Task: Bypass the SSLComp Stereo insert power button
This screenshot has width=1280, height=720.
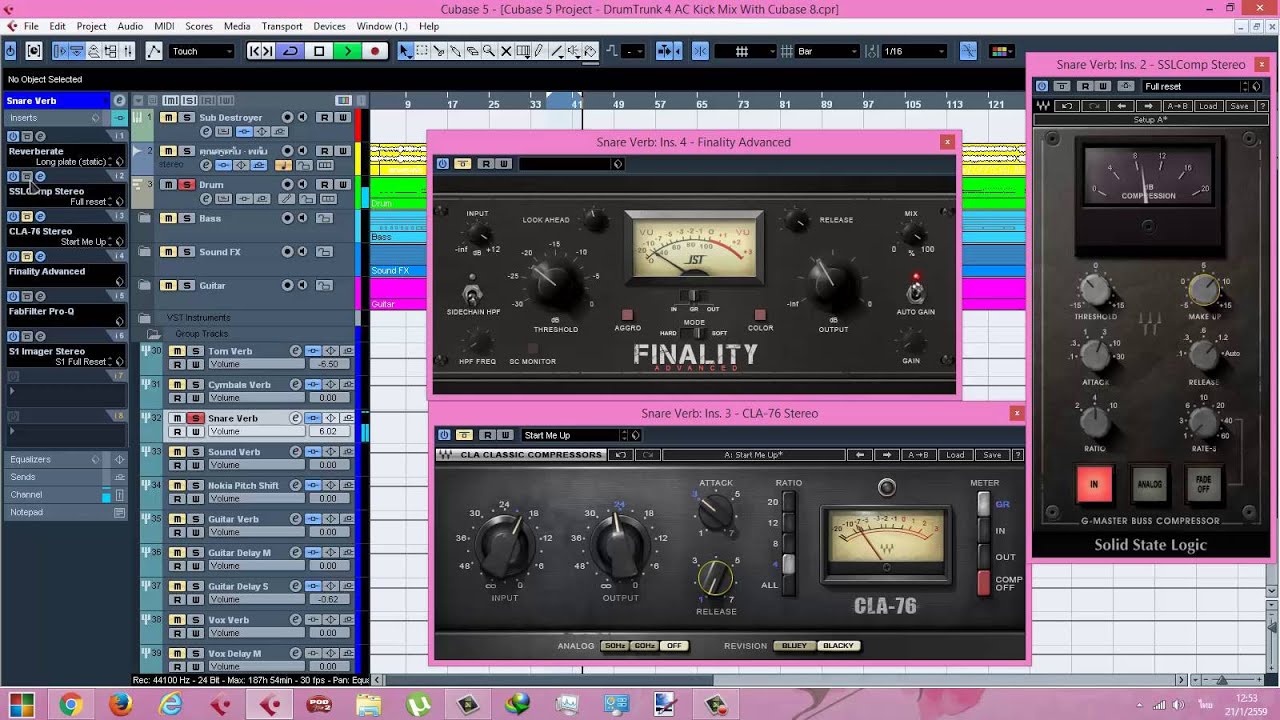Action: point(12,176)
